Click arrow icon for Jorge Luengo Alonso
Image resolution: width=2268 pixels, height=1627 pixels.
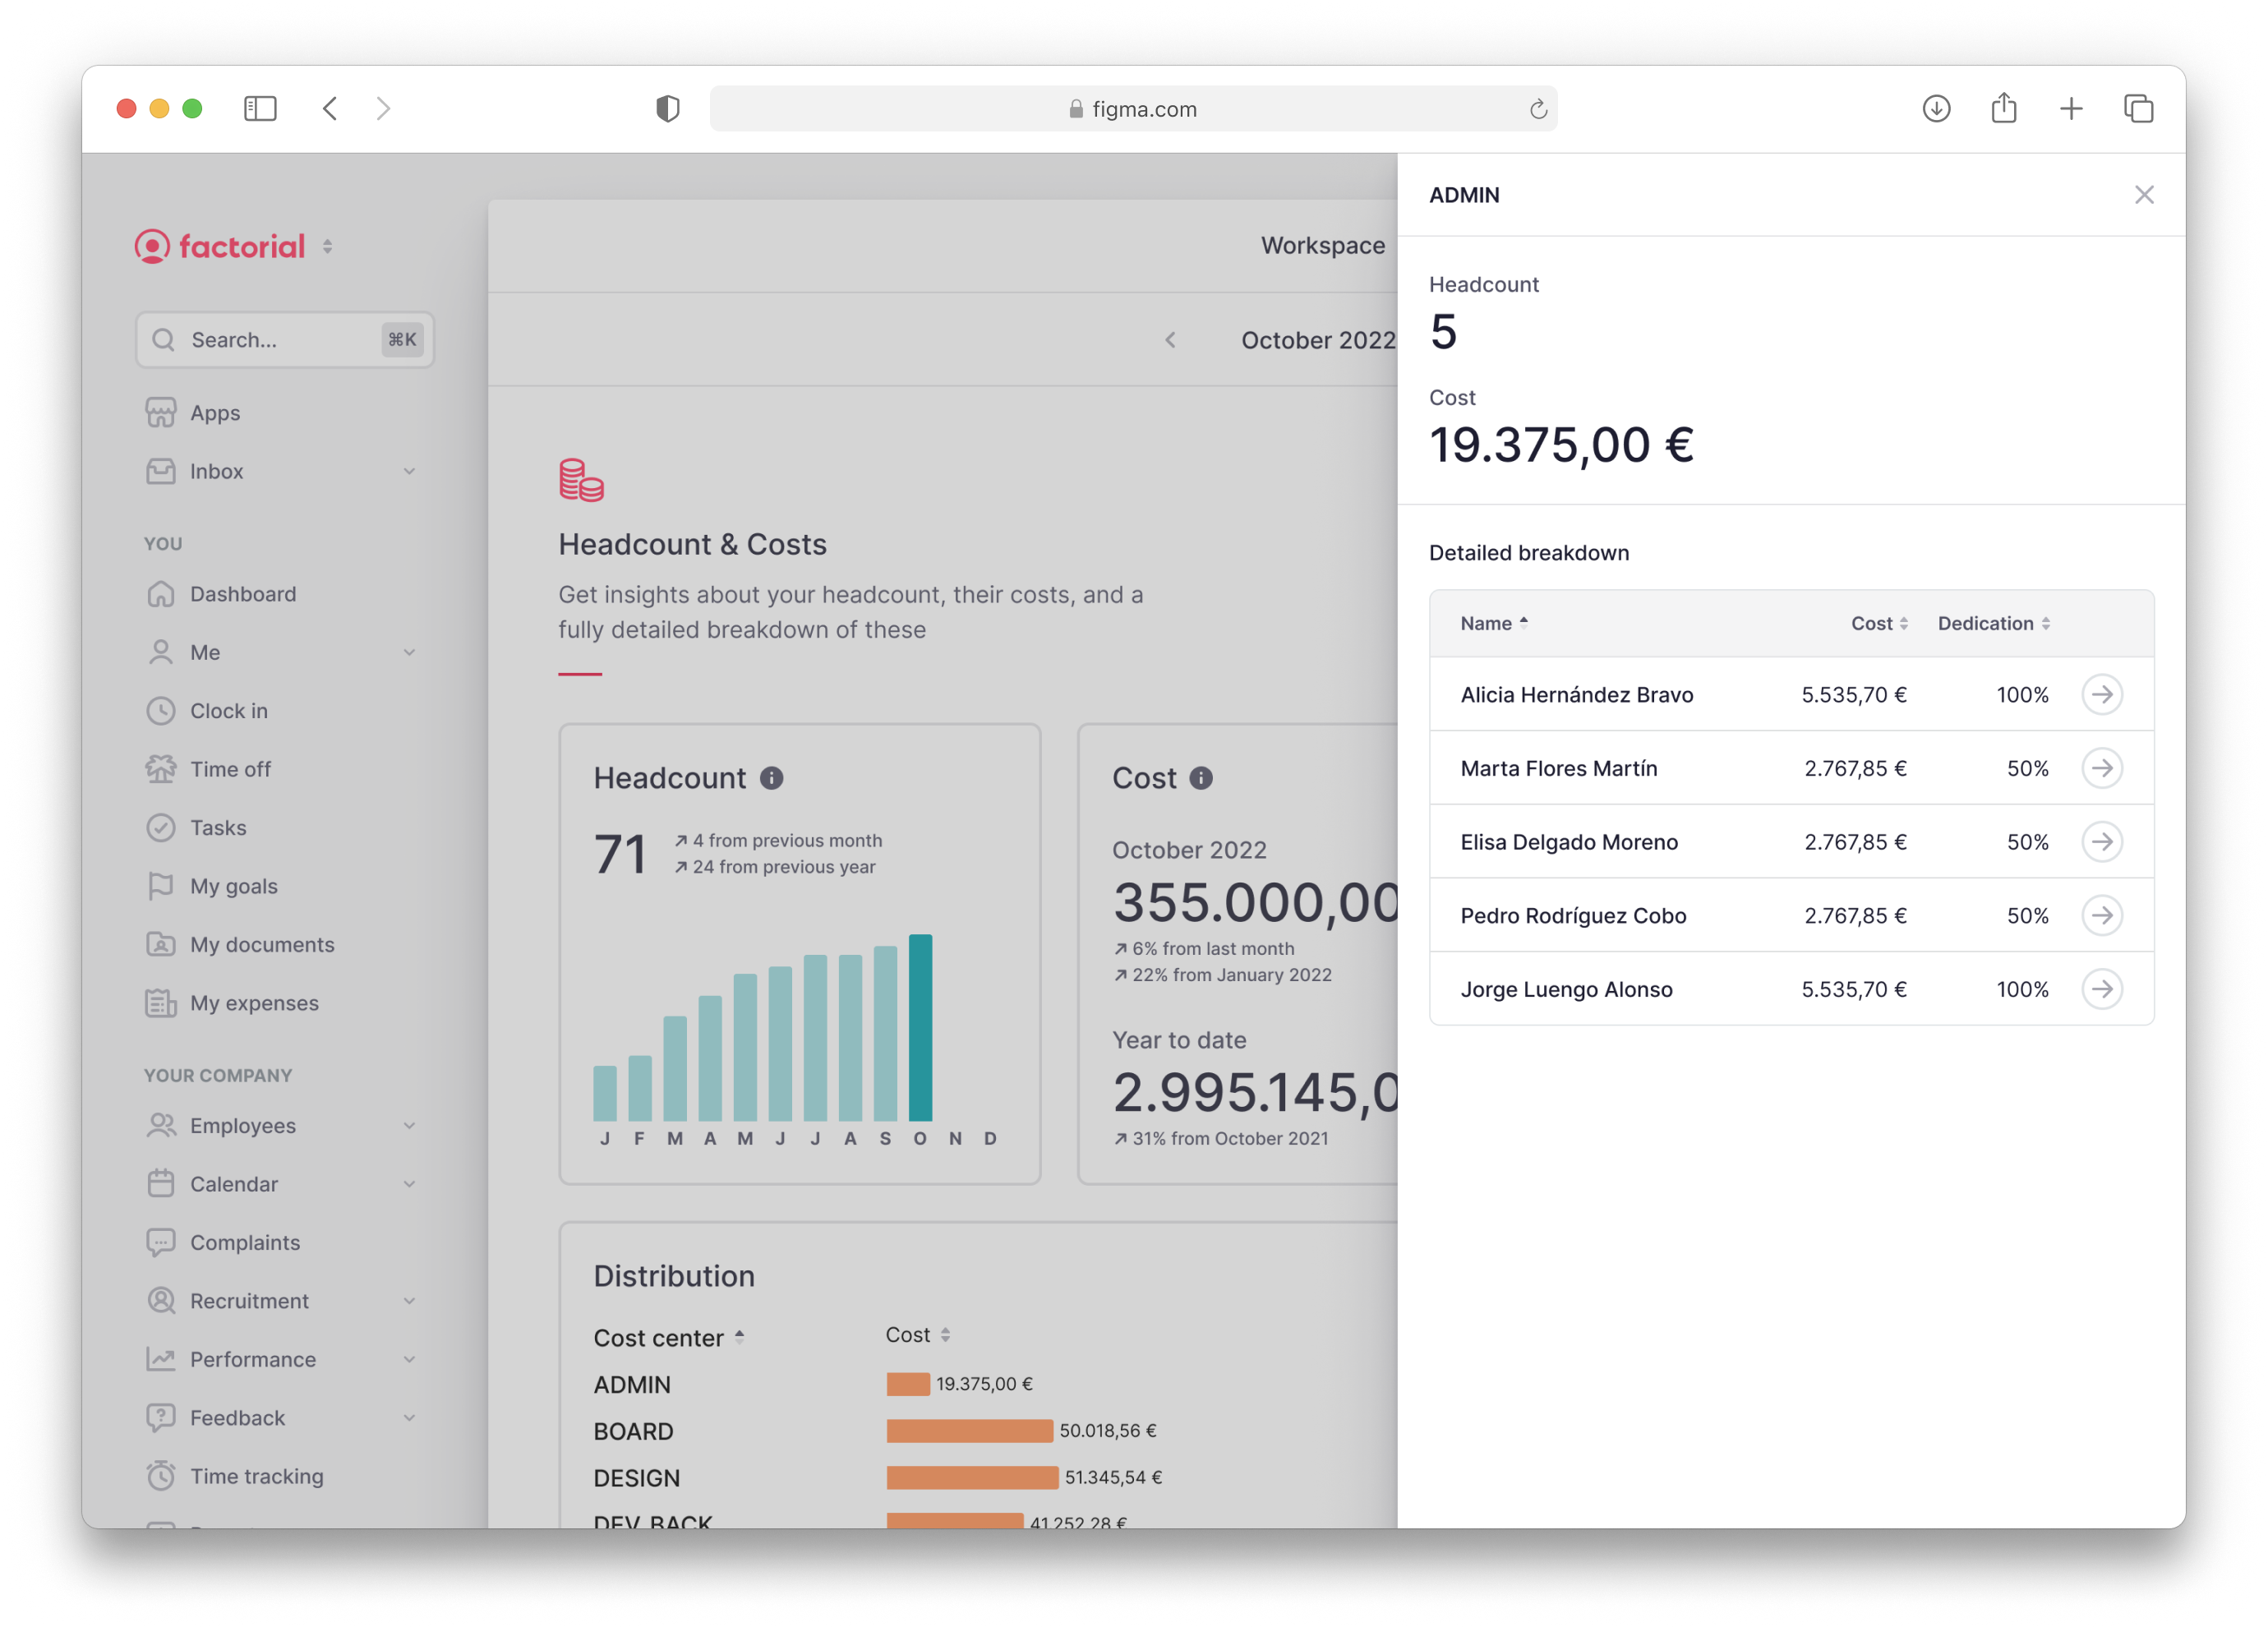coord(2101,989)
